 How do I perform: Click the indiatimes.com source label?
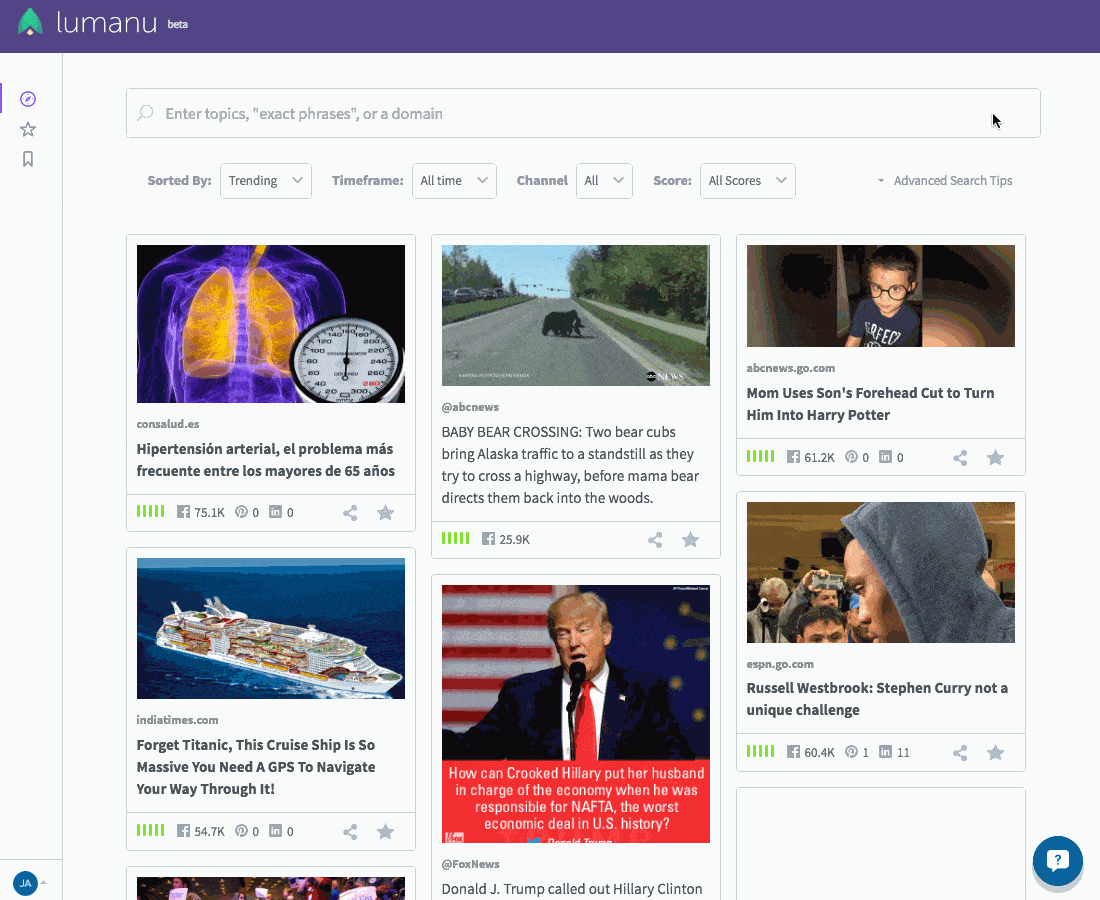177,720
